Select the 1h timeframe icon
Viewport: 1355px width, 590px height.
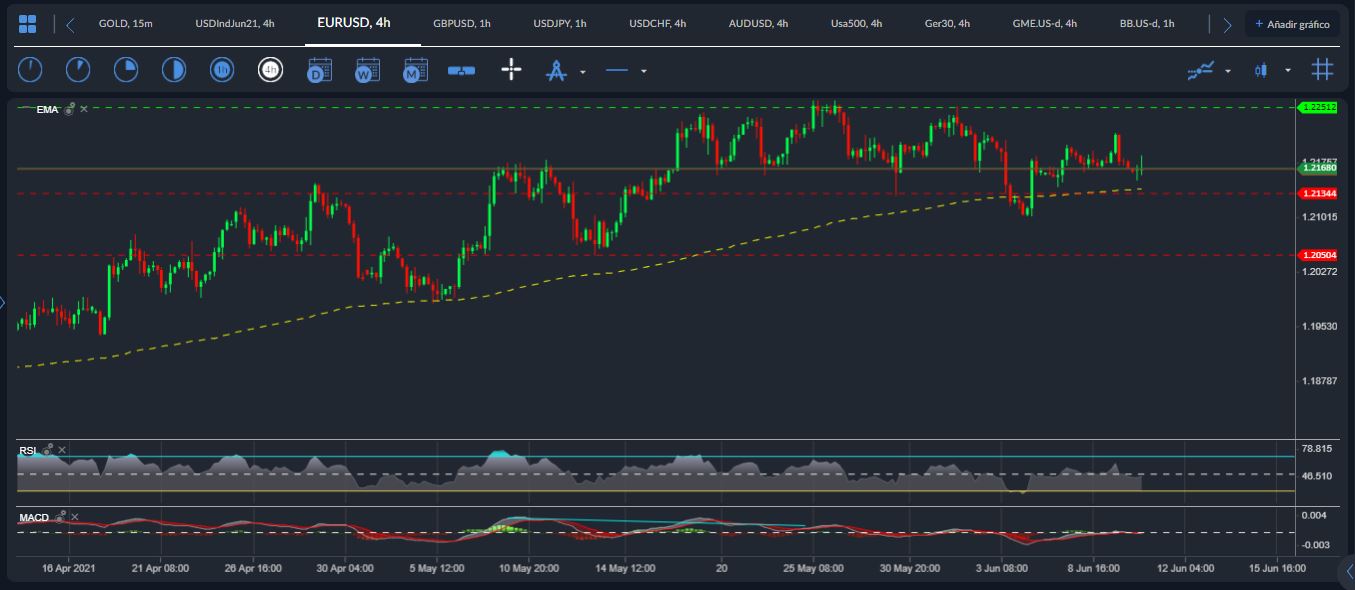(222, 70)
